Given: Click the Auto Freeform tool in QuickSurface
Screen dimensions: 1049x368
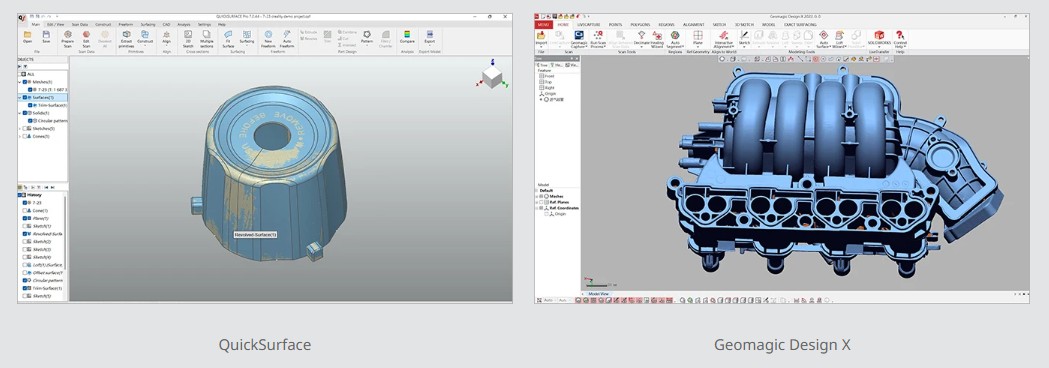Looking at the screenshot, I should coord(287,38).
